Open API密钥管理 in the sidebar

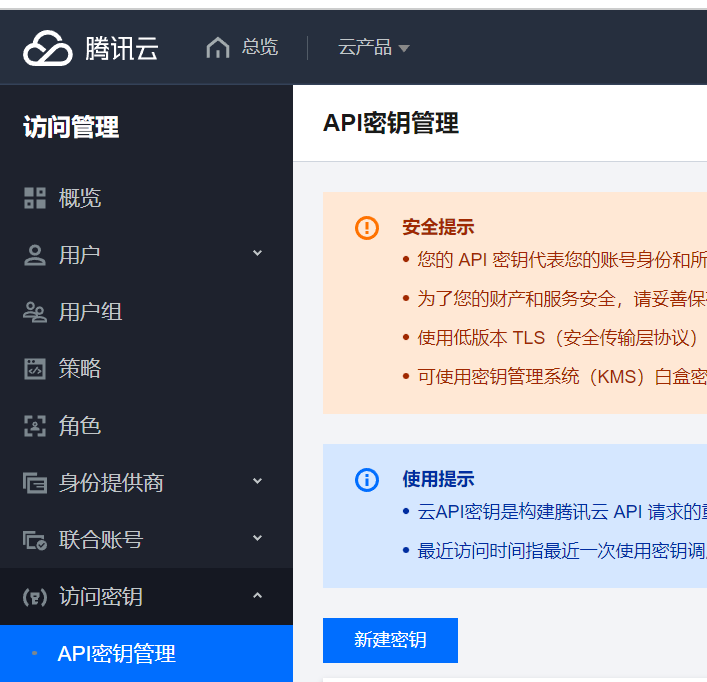tap(146, 654)
